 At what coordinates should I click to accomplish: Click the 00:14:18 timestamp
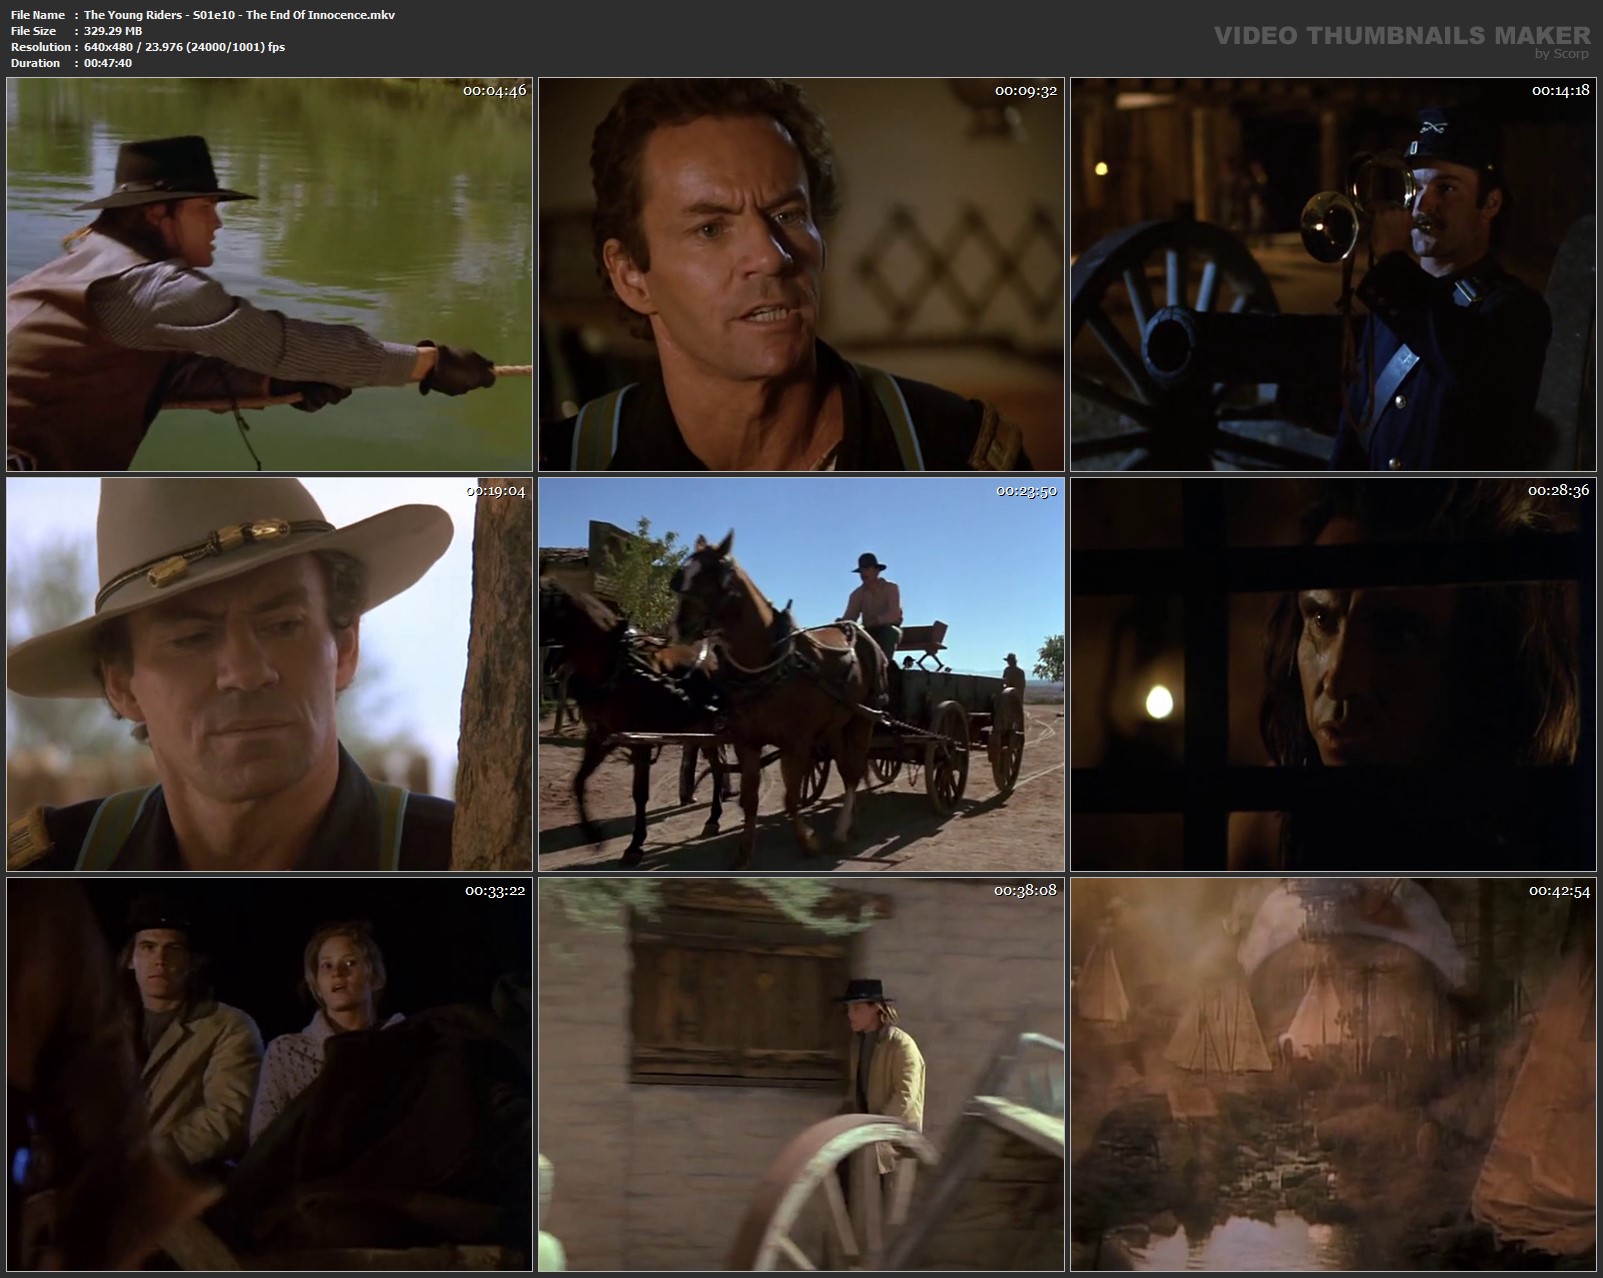[1560, 90]
